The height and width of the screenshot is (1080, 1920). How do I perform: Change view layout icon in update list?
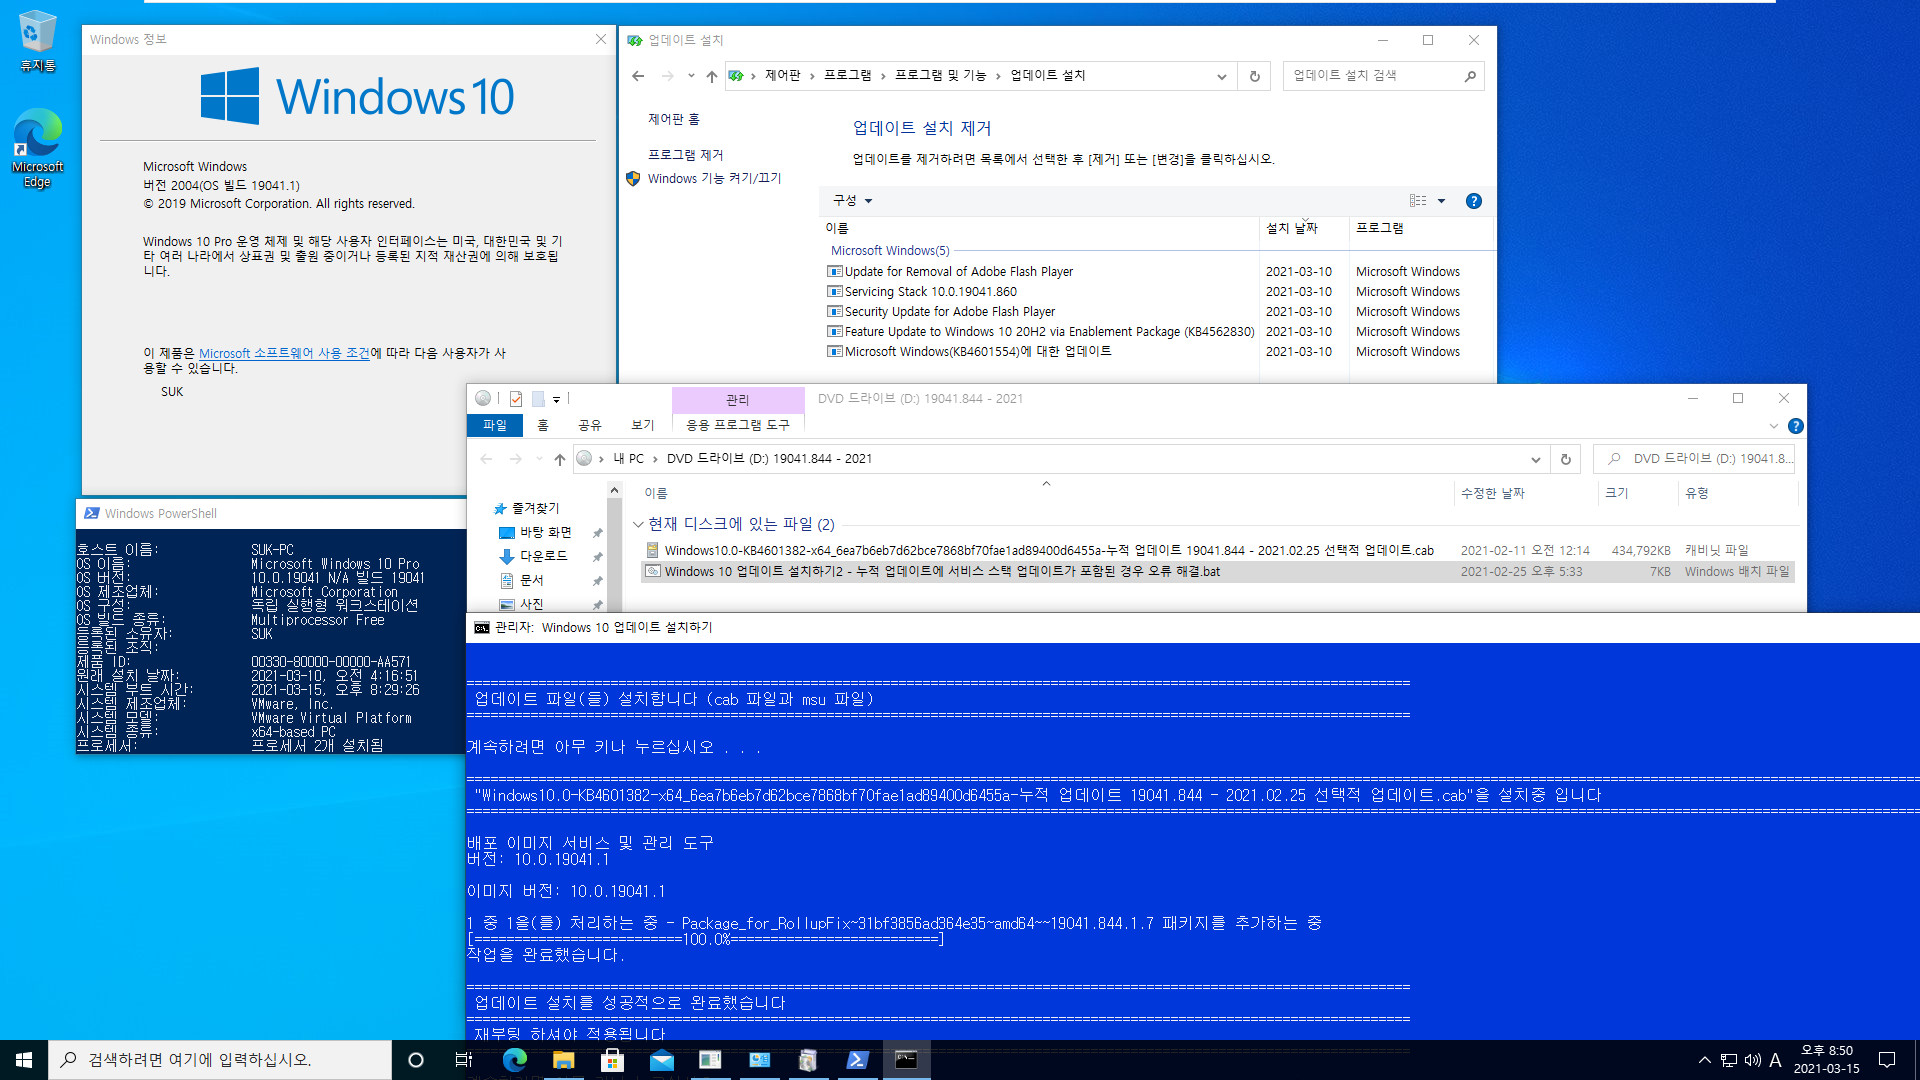1418,201
